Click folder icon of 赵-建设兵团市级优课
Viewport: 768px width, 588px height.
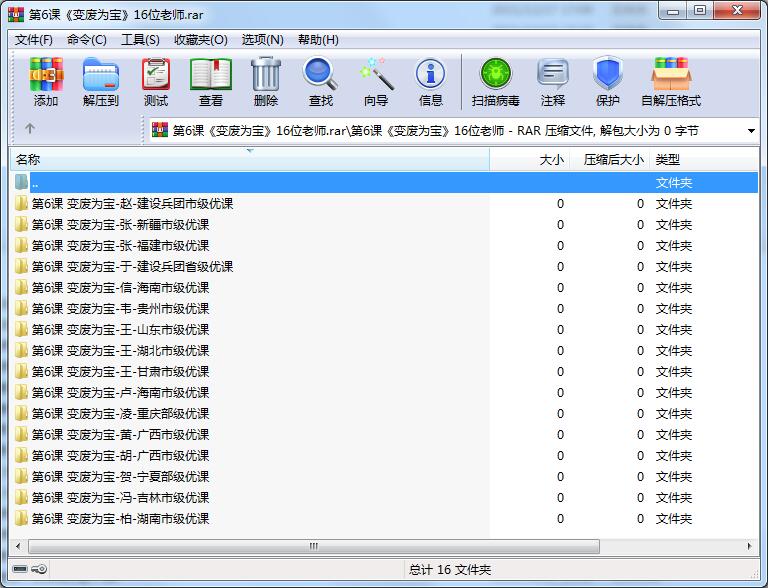coord(21,203)
